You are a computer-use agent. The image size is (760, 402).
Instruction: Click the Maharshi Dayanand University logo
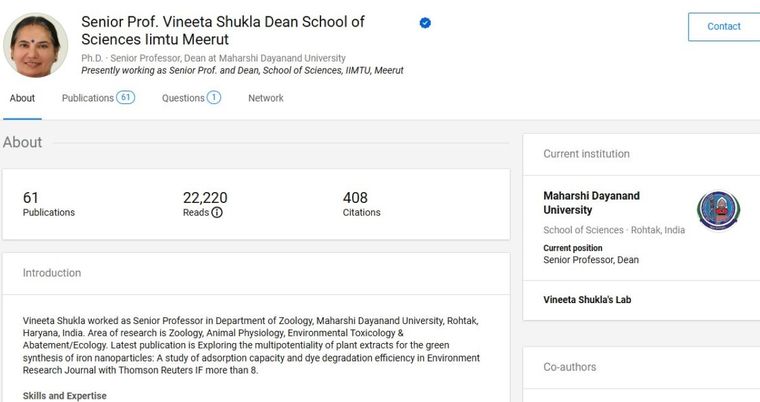coord(718,211)
